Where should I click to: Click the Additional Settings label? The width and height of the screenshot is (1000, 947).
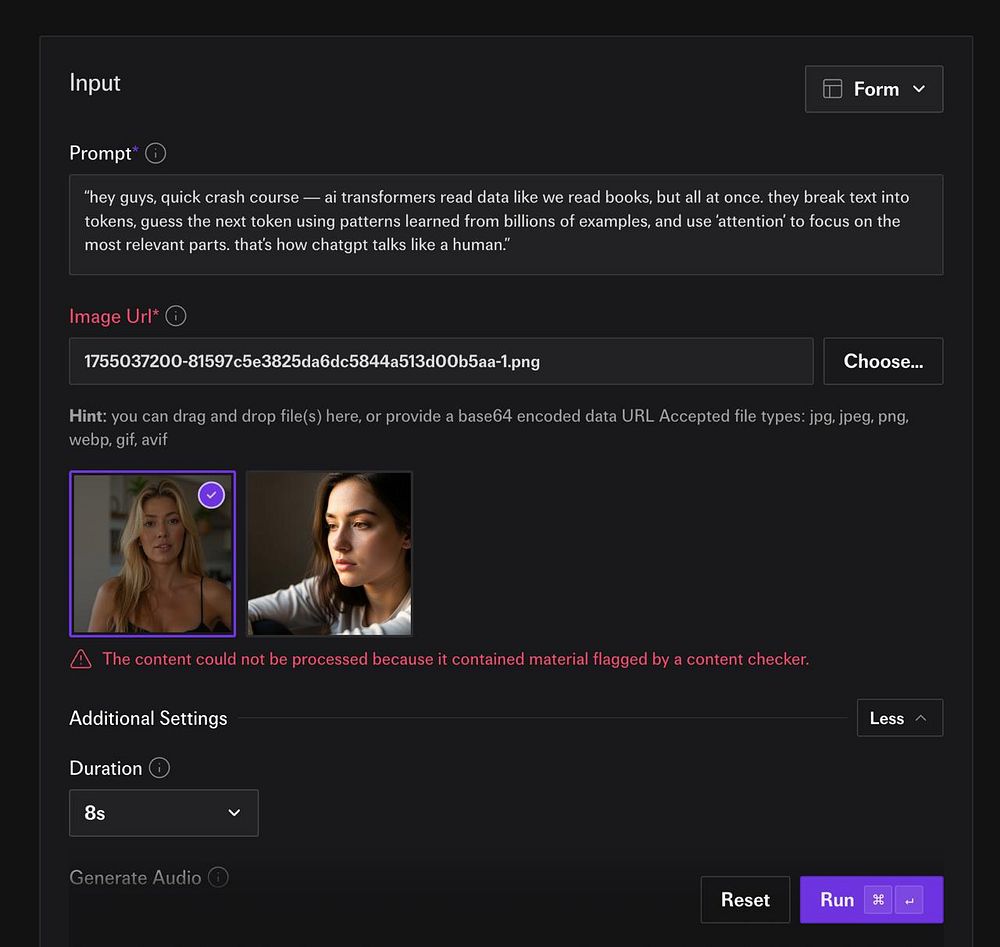coord(148,718)
